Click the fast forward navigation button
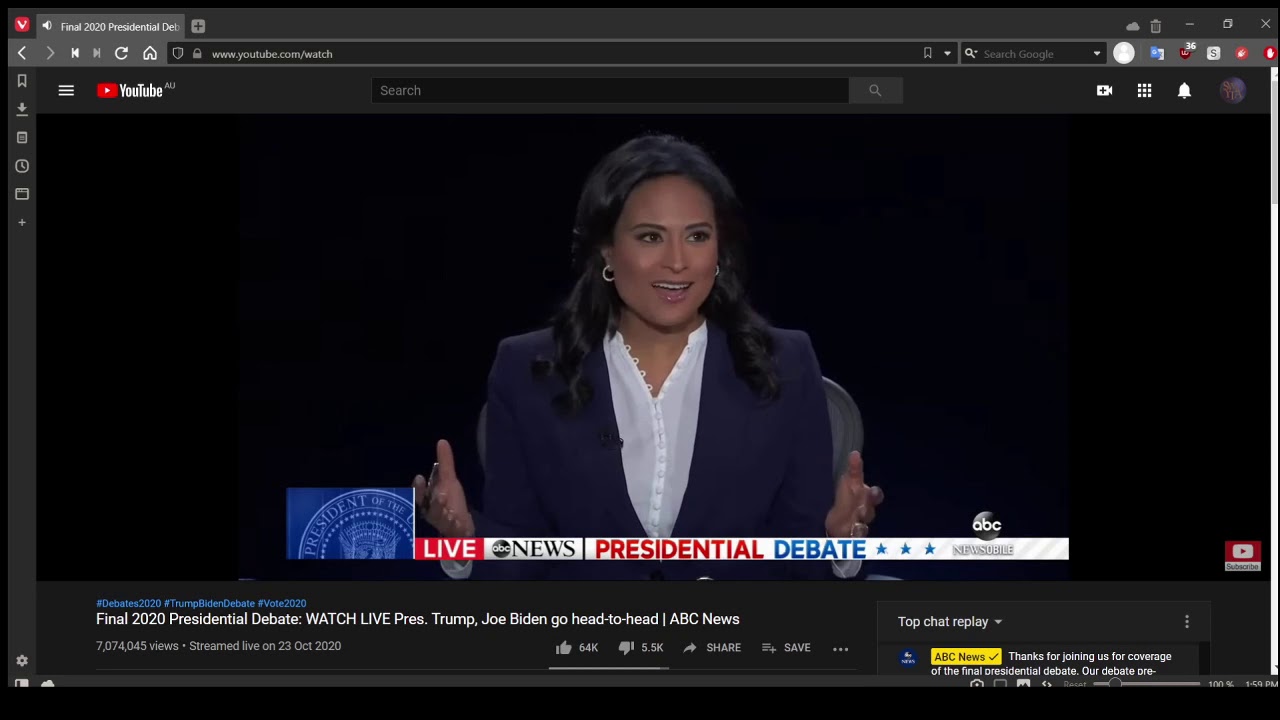 [97, 53]
